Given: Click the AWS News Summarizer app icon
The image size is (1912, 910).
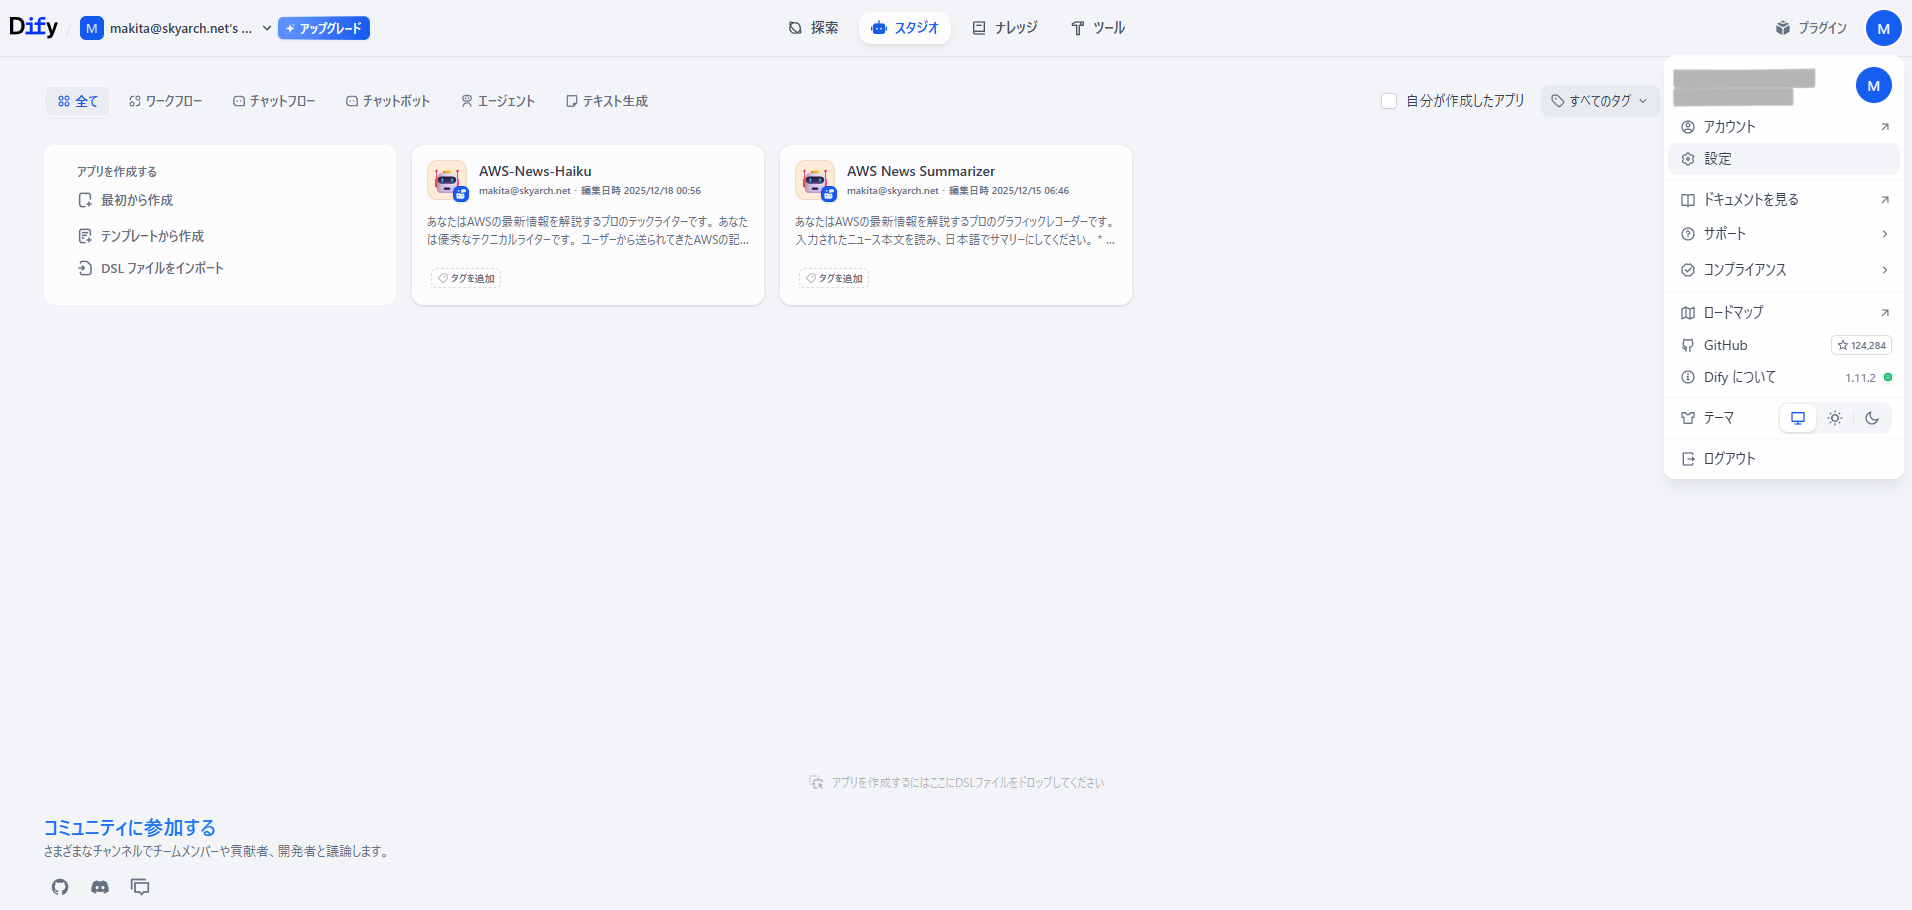Looking at the screenshot, I should [814, 180].
